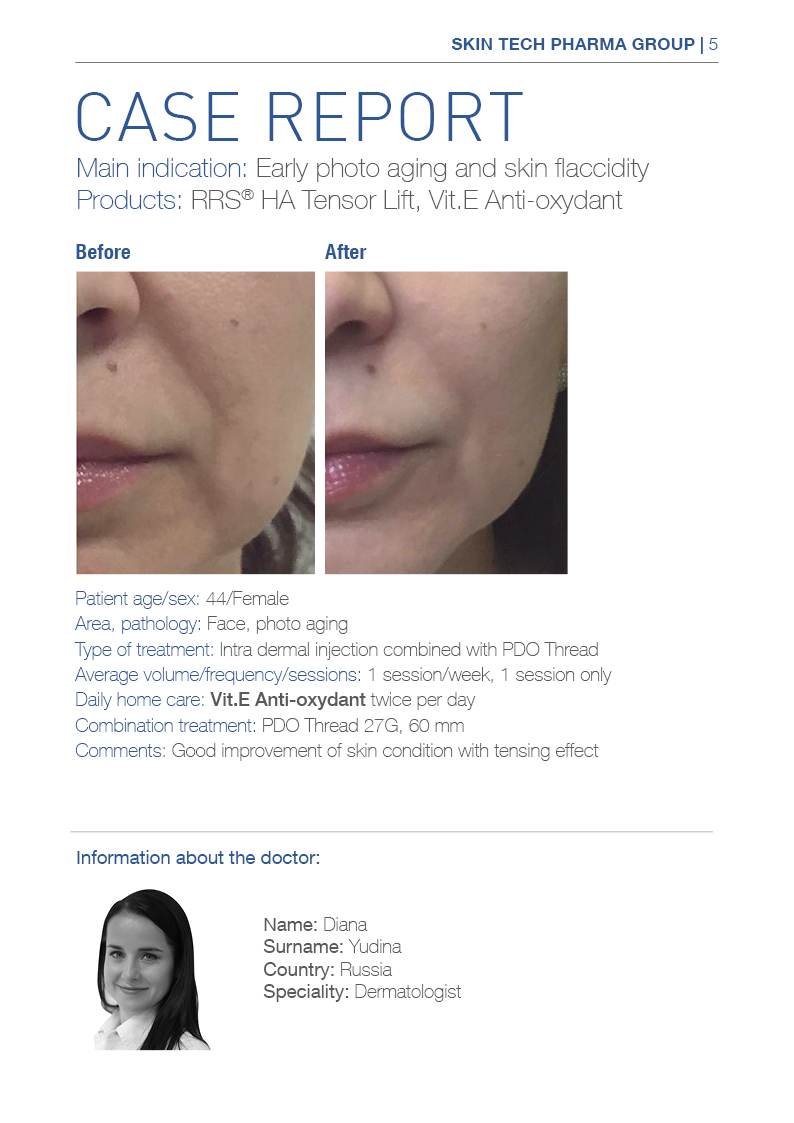Select the Type of treatment line
794x1123 pixels.
(x=337, y=650)
